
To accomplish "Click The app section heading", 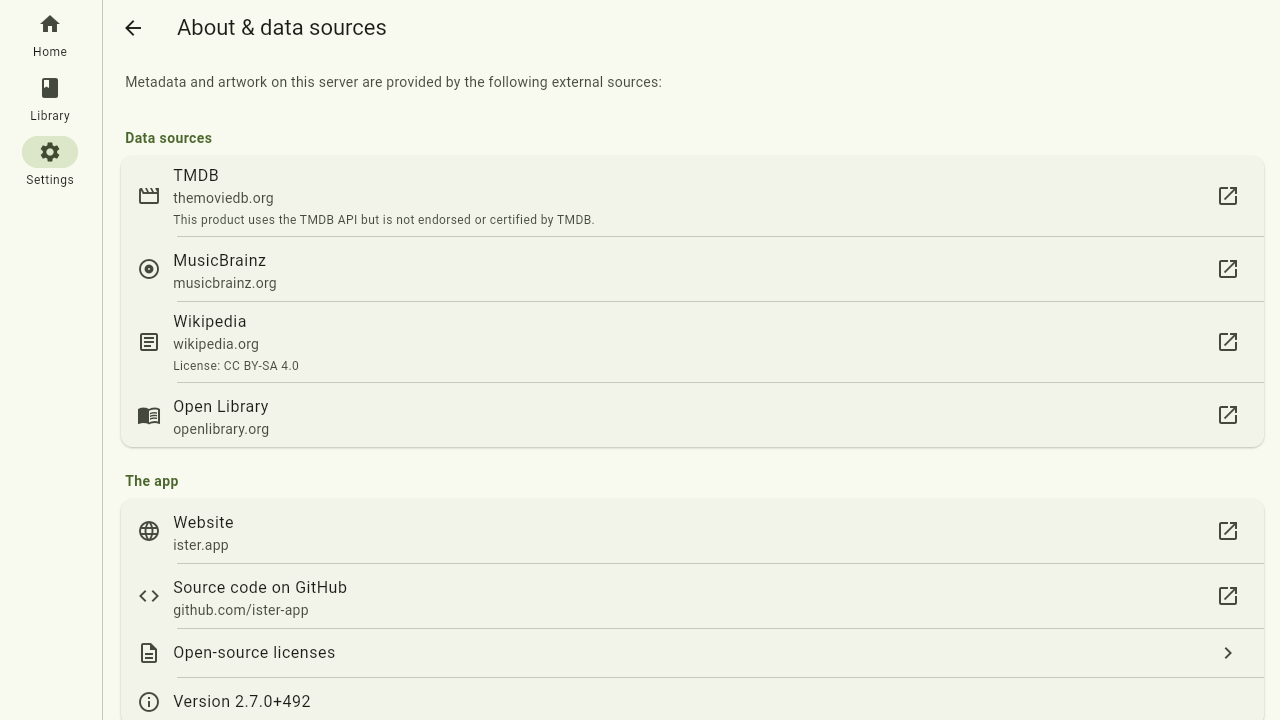I will [152, 481].
